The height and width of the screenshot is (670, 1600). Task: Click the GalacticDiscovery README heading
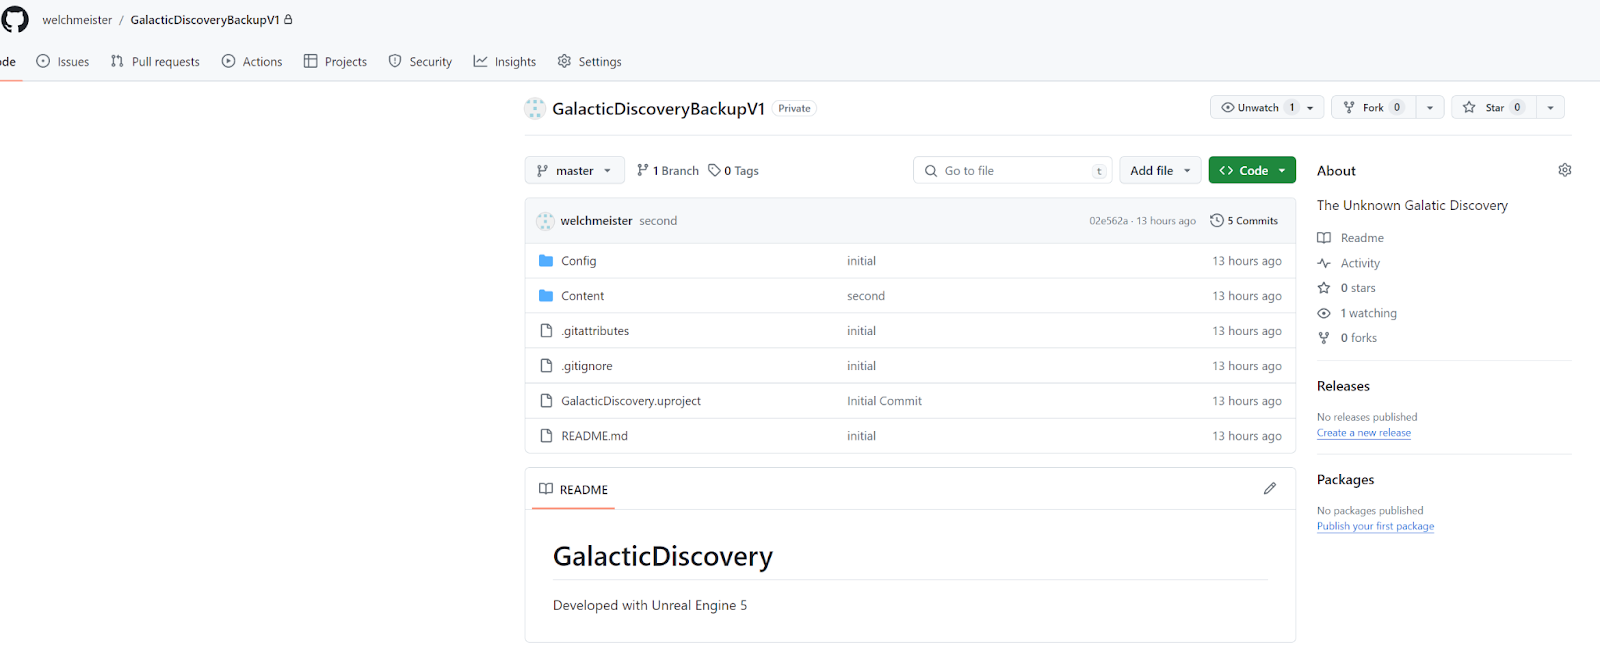[x=663, y=556]
